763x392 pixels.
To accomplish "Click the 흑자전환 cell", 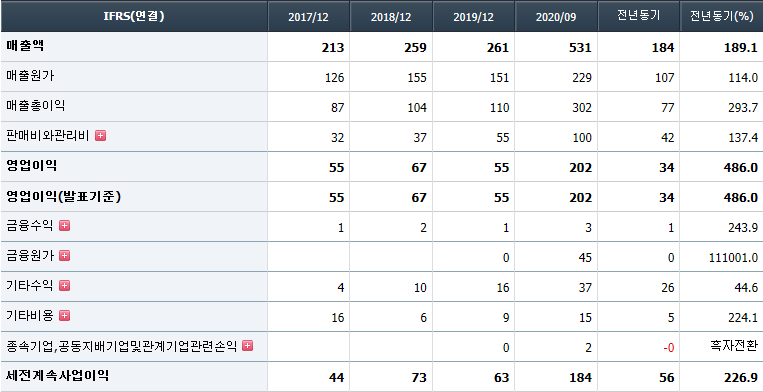I will coord(734,346).
